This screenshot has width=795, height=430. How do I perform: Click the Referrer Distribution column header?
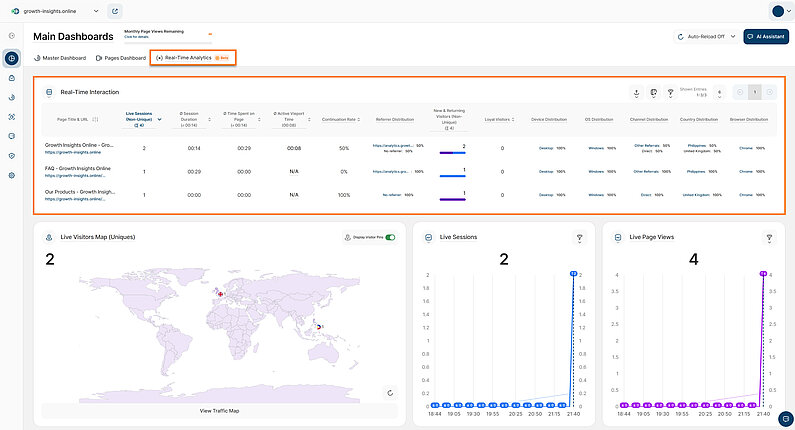tap(394, 120)
